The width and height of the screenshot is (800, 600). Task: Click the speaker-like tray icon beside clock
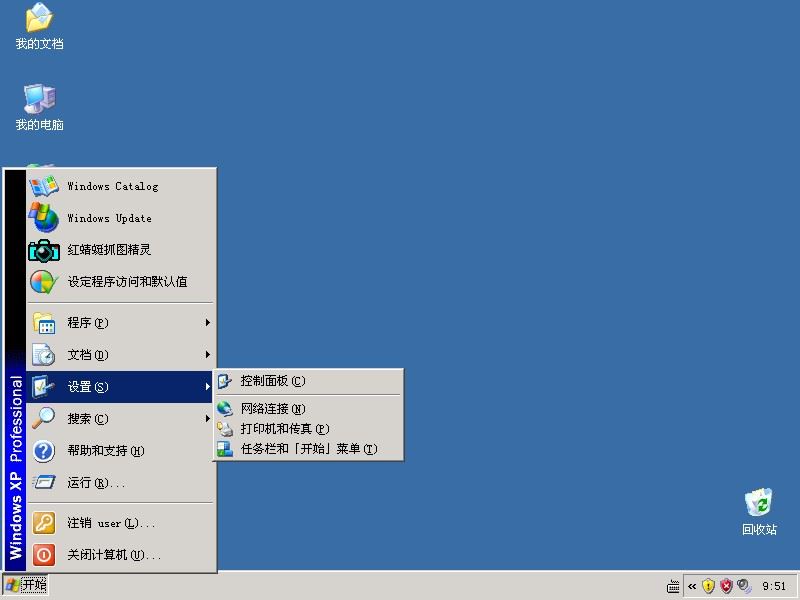(x=744, y=586)
